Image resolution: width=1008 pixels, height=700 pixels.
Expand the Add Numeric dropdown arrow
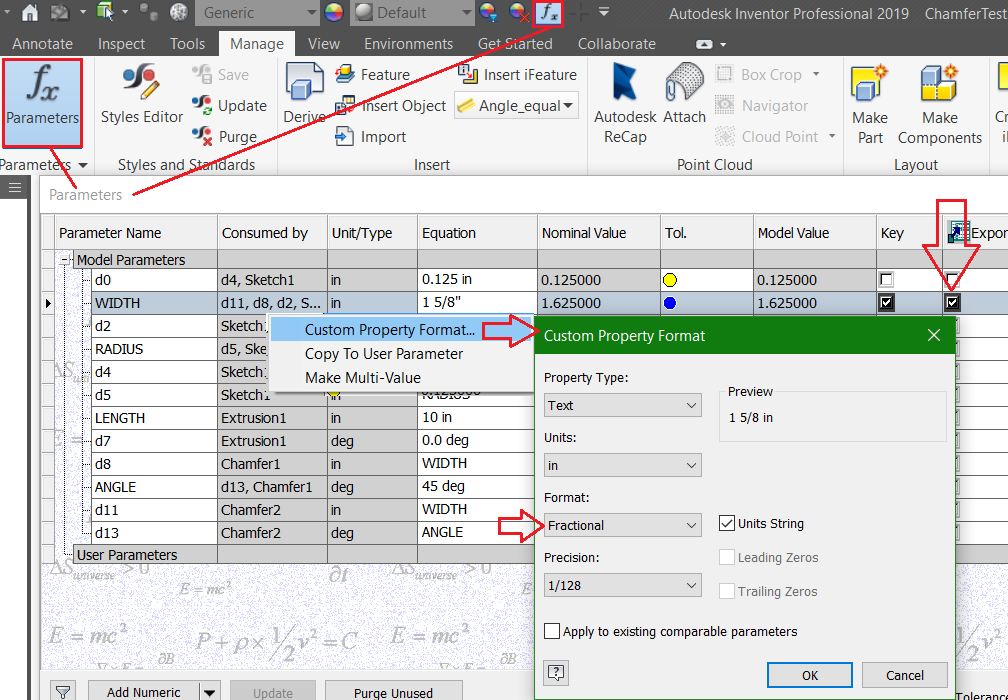click(210, 692)
